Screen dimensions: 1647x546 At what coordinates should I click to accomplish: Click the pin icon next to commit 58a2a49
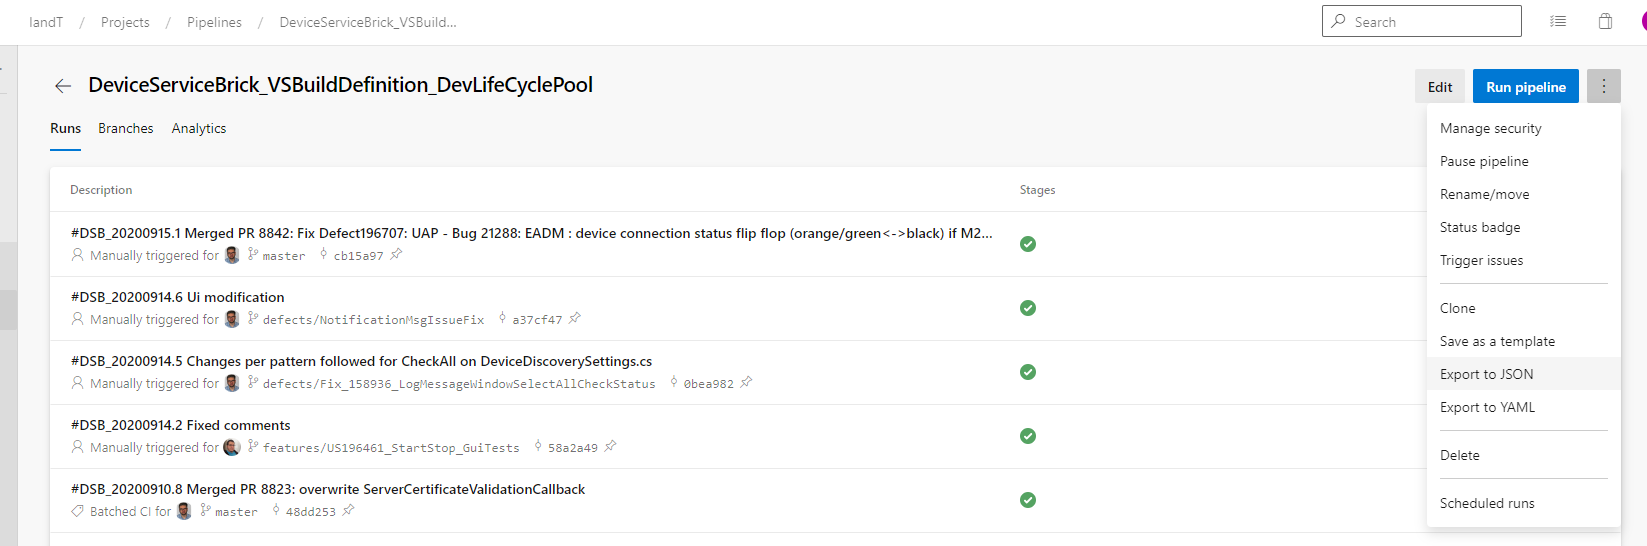coord(611,447)
